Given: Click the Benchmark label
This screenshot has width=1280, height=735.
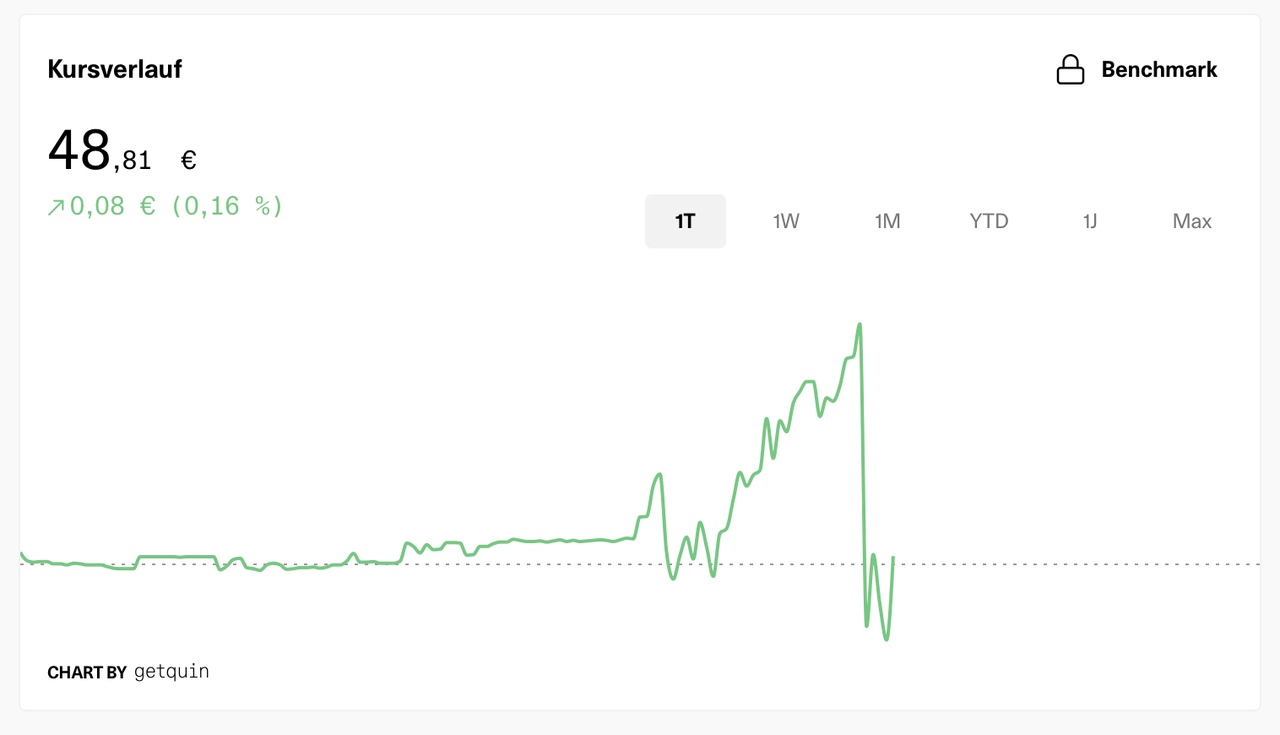Looking at the screenshot, I should pos(1159,70).
